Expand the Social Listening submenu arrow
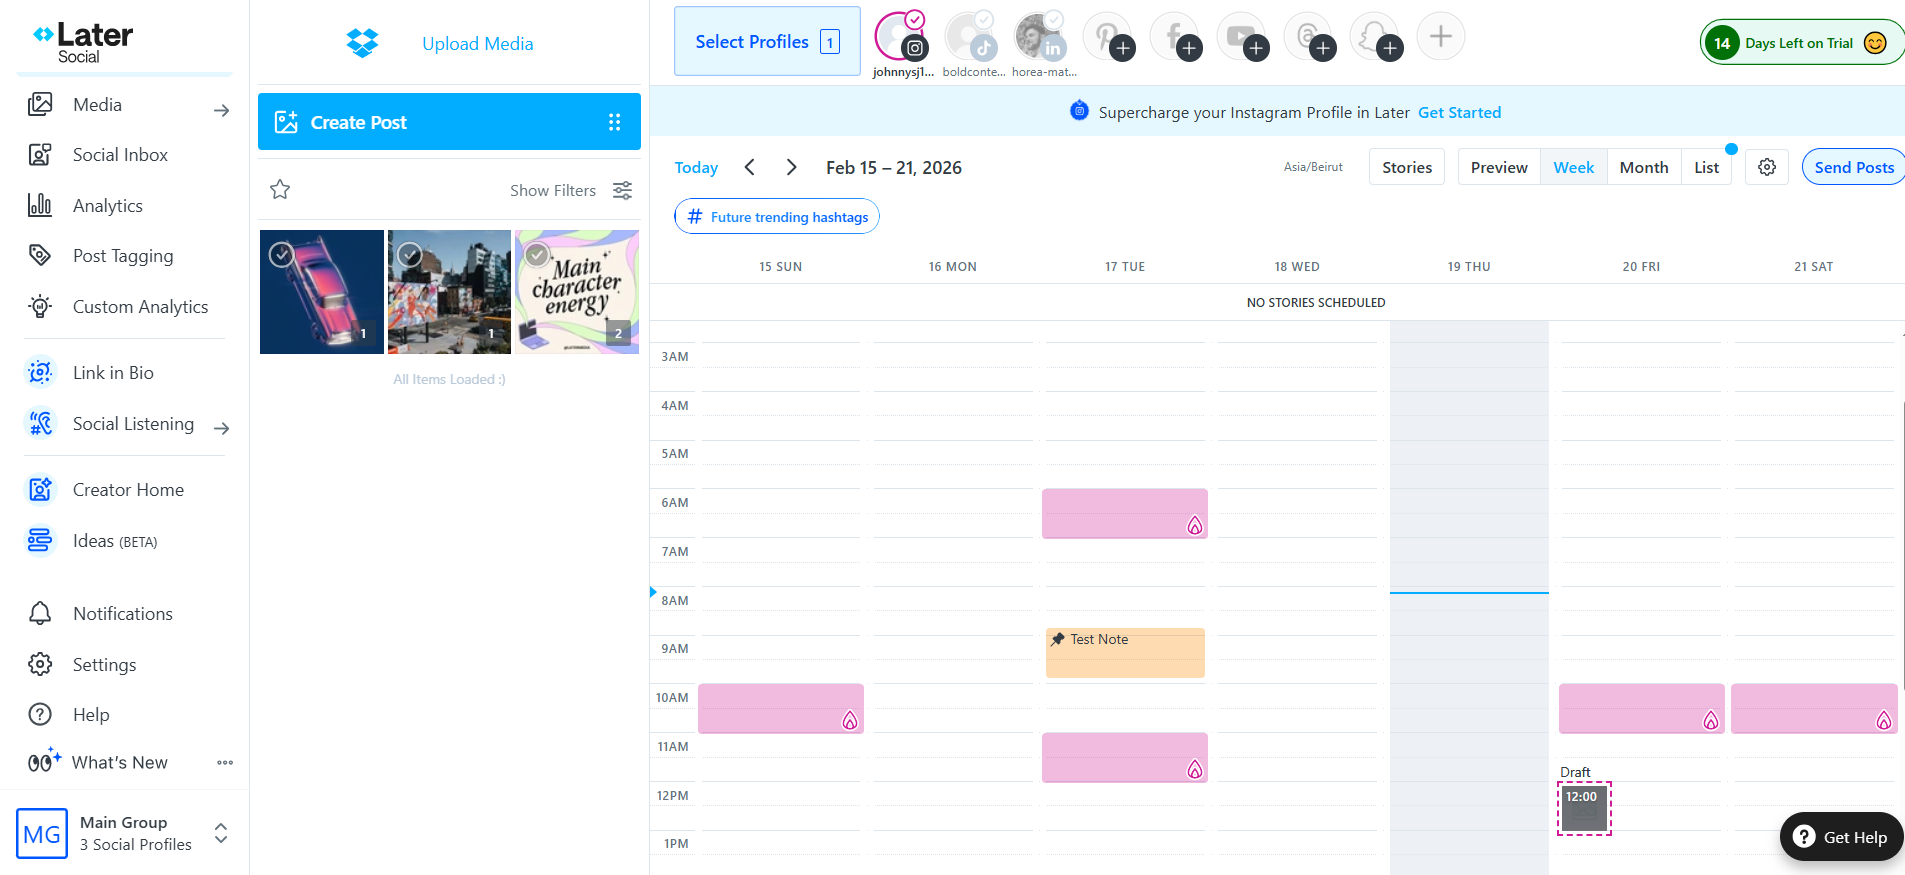This screenshot has width=1905, height=875. pyautogui.click(x=222, y=429)
